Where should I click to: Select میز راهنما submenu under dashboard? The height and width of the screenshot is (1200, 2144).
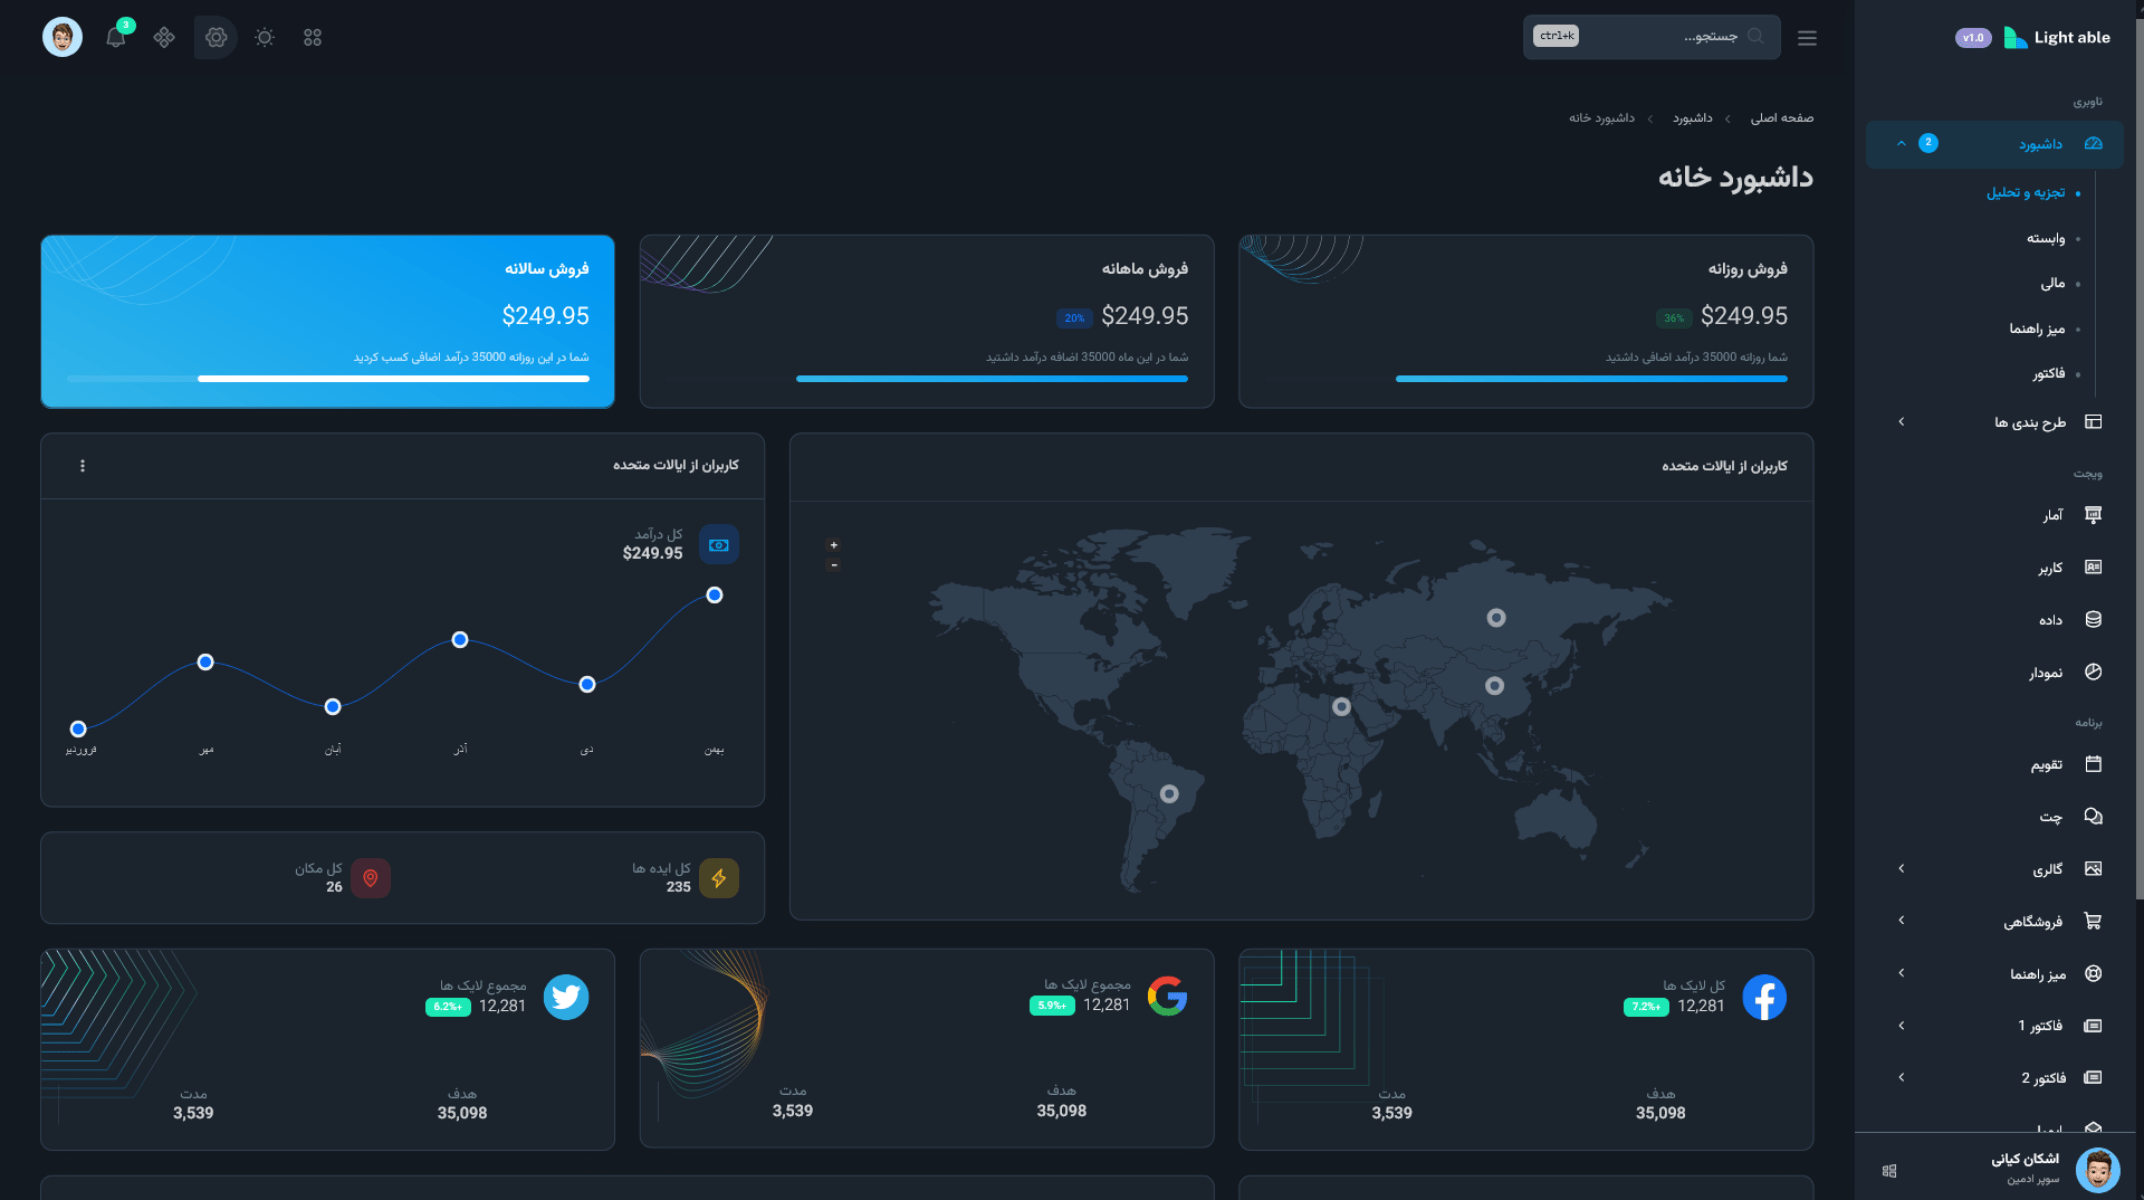click(x=2037, y=329)
